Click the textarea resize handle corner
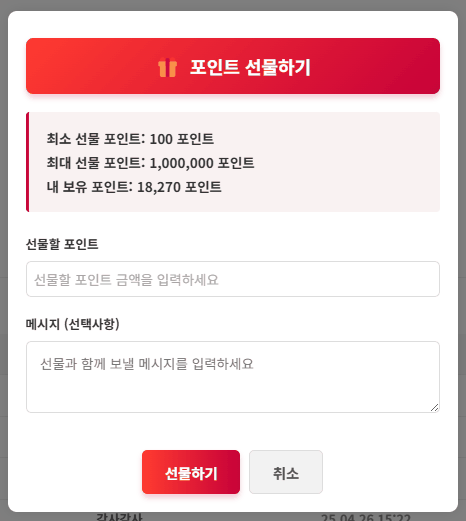466x521 pixels. (435, 408)
